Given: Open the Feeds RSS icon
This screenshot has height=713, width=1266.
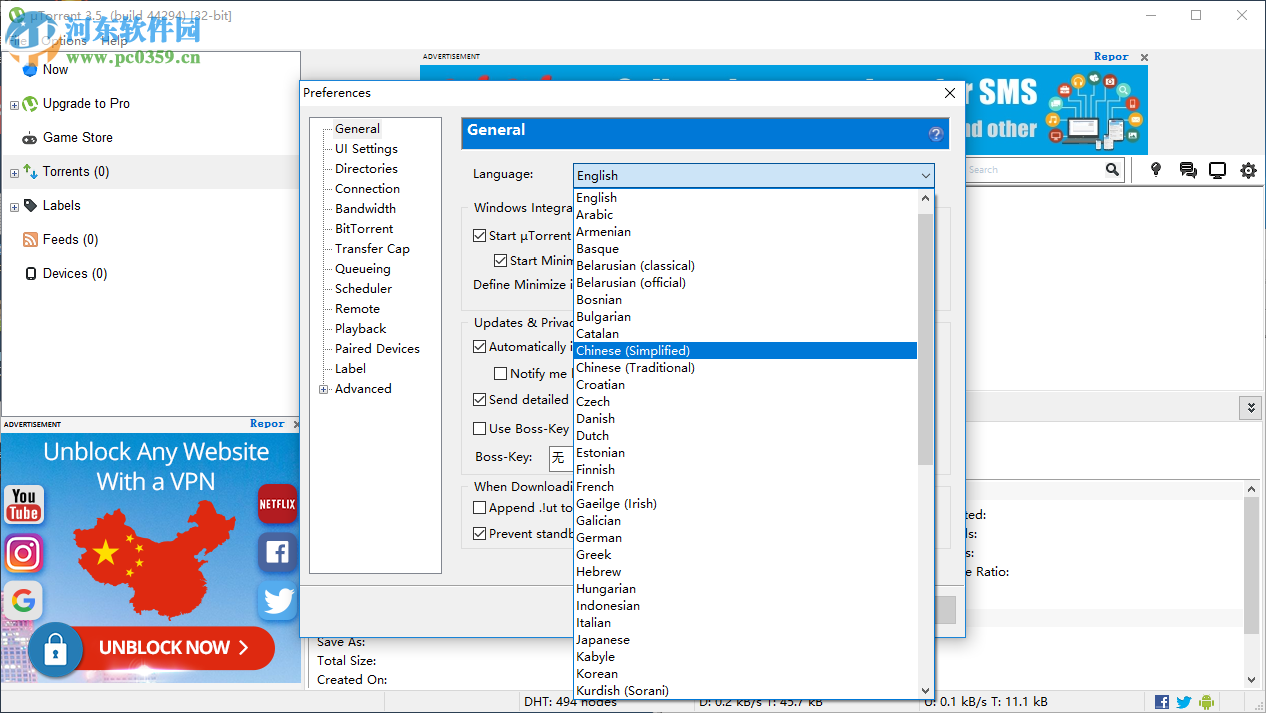Looking at the screenshot, I should (30, 239).
